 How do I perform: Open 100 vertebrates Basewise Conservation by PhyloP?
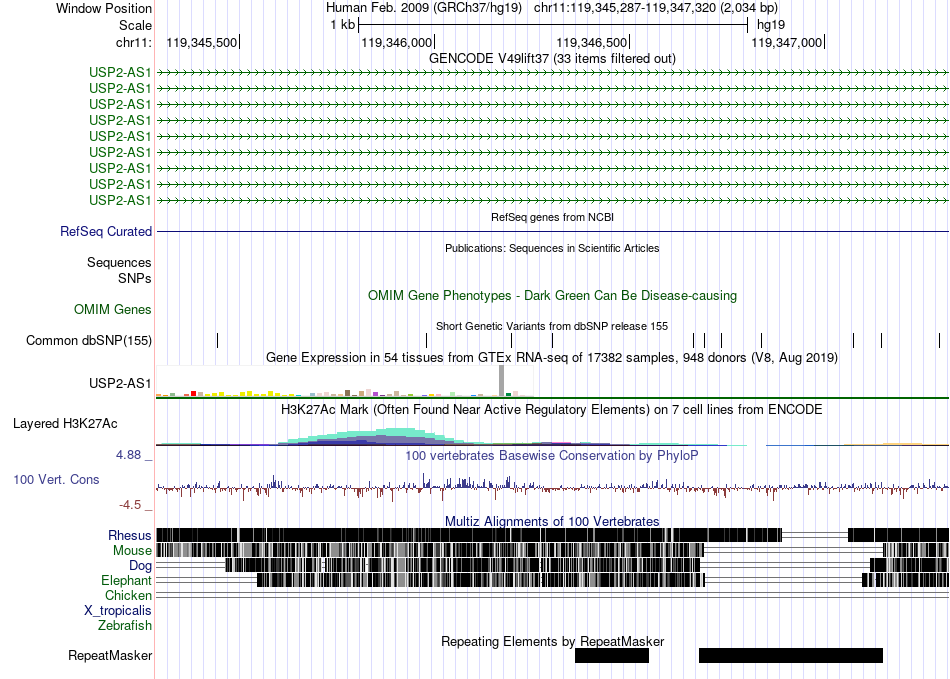point(552,455)
